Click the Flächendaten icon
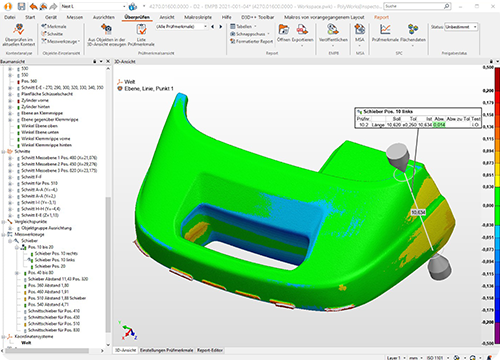 tap(413, 30)
